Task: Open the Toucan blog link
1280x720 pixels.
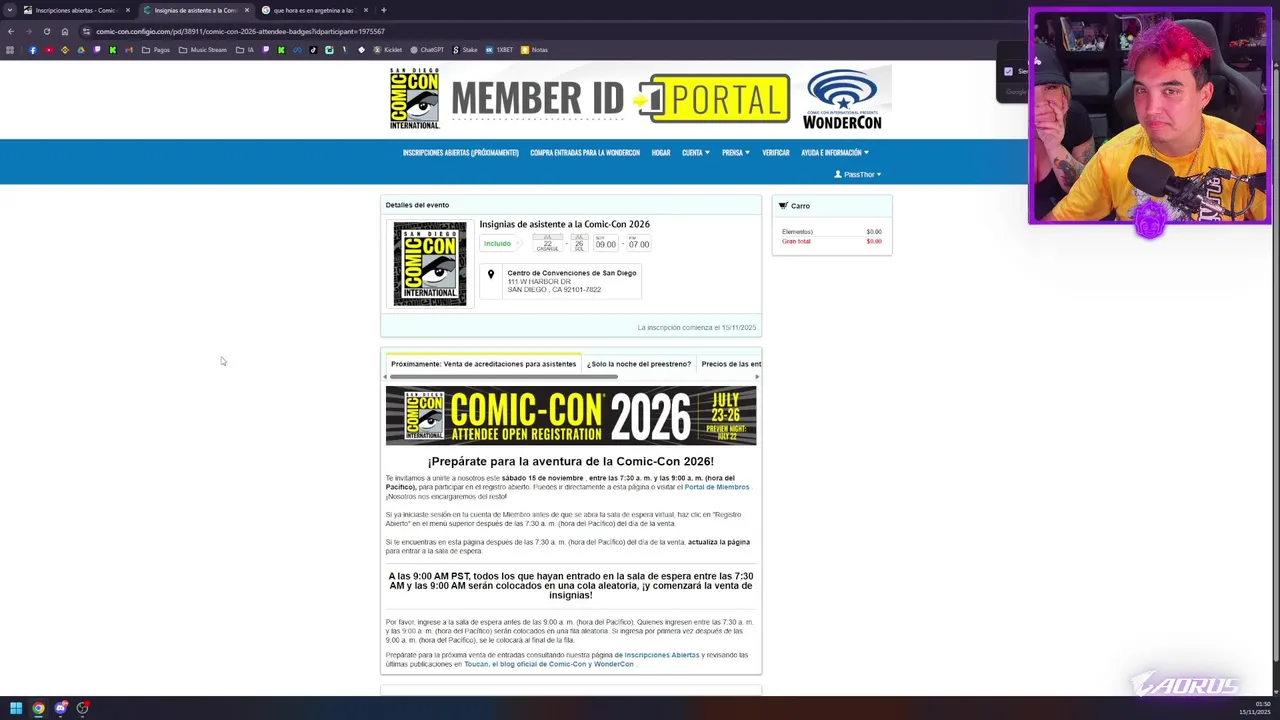Action: [549, 664]
